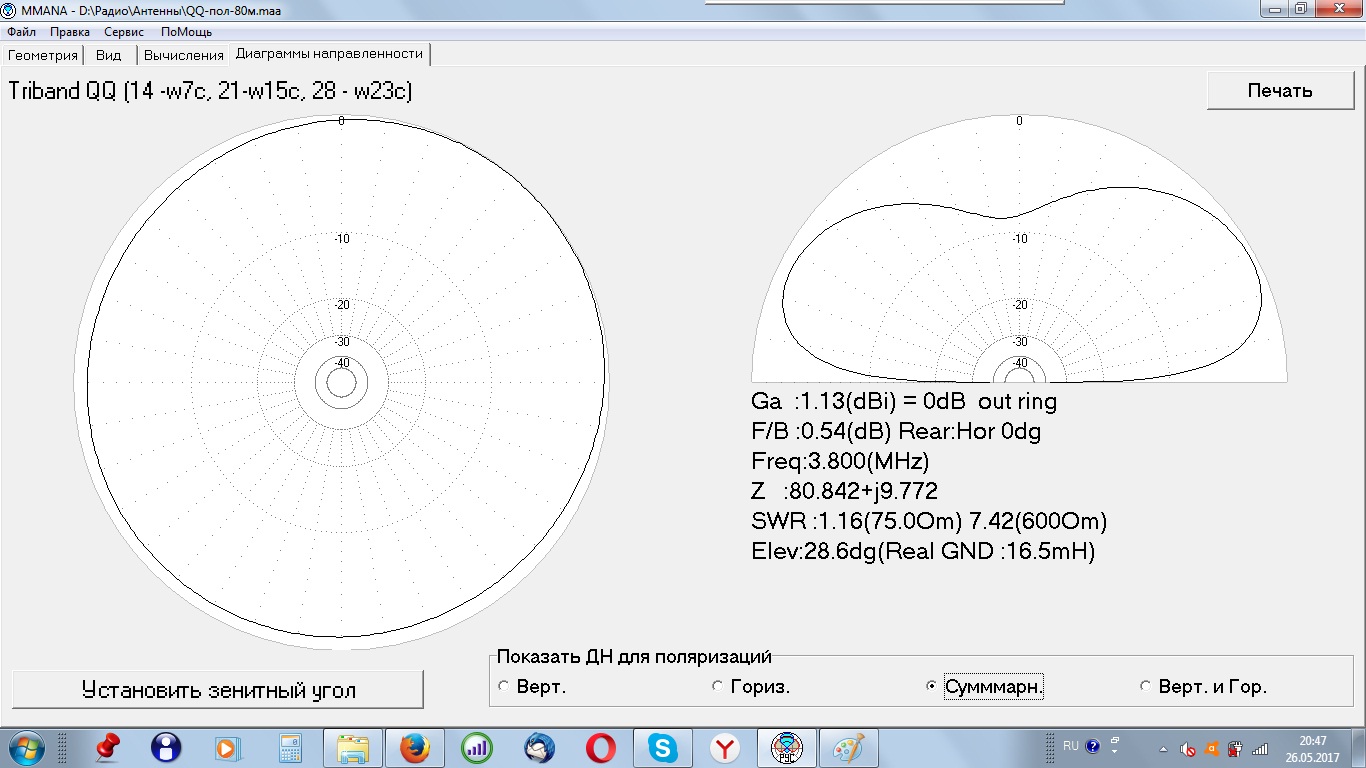Open the calculator taskbar icon
Screen dimensions: 1366x768
tap(290, 747)
